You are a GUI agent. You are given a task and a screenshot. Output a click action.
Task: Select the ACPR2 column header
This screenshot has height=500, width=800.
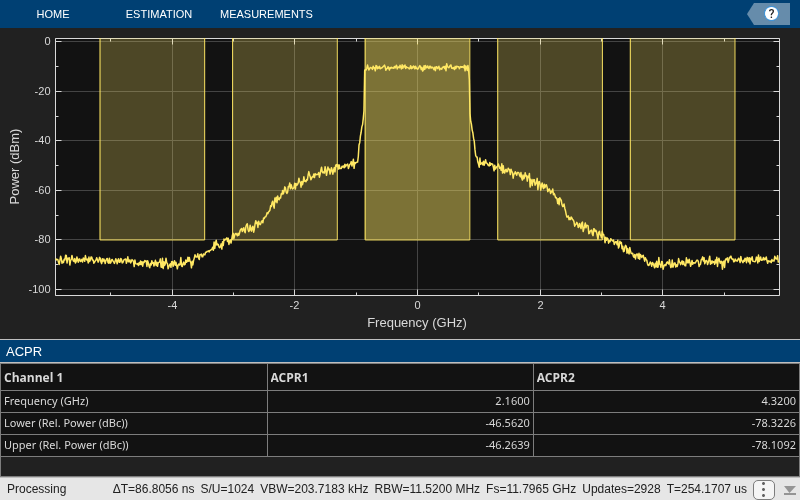pyautogui.click(x=666, y=378)
